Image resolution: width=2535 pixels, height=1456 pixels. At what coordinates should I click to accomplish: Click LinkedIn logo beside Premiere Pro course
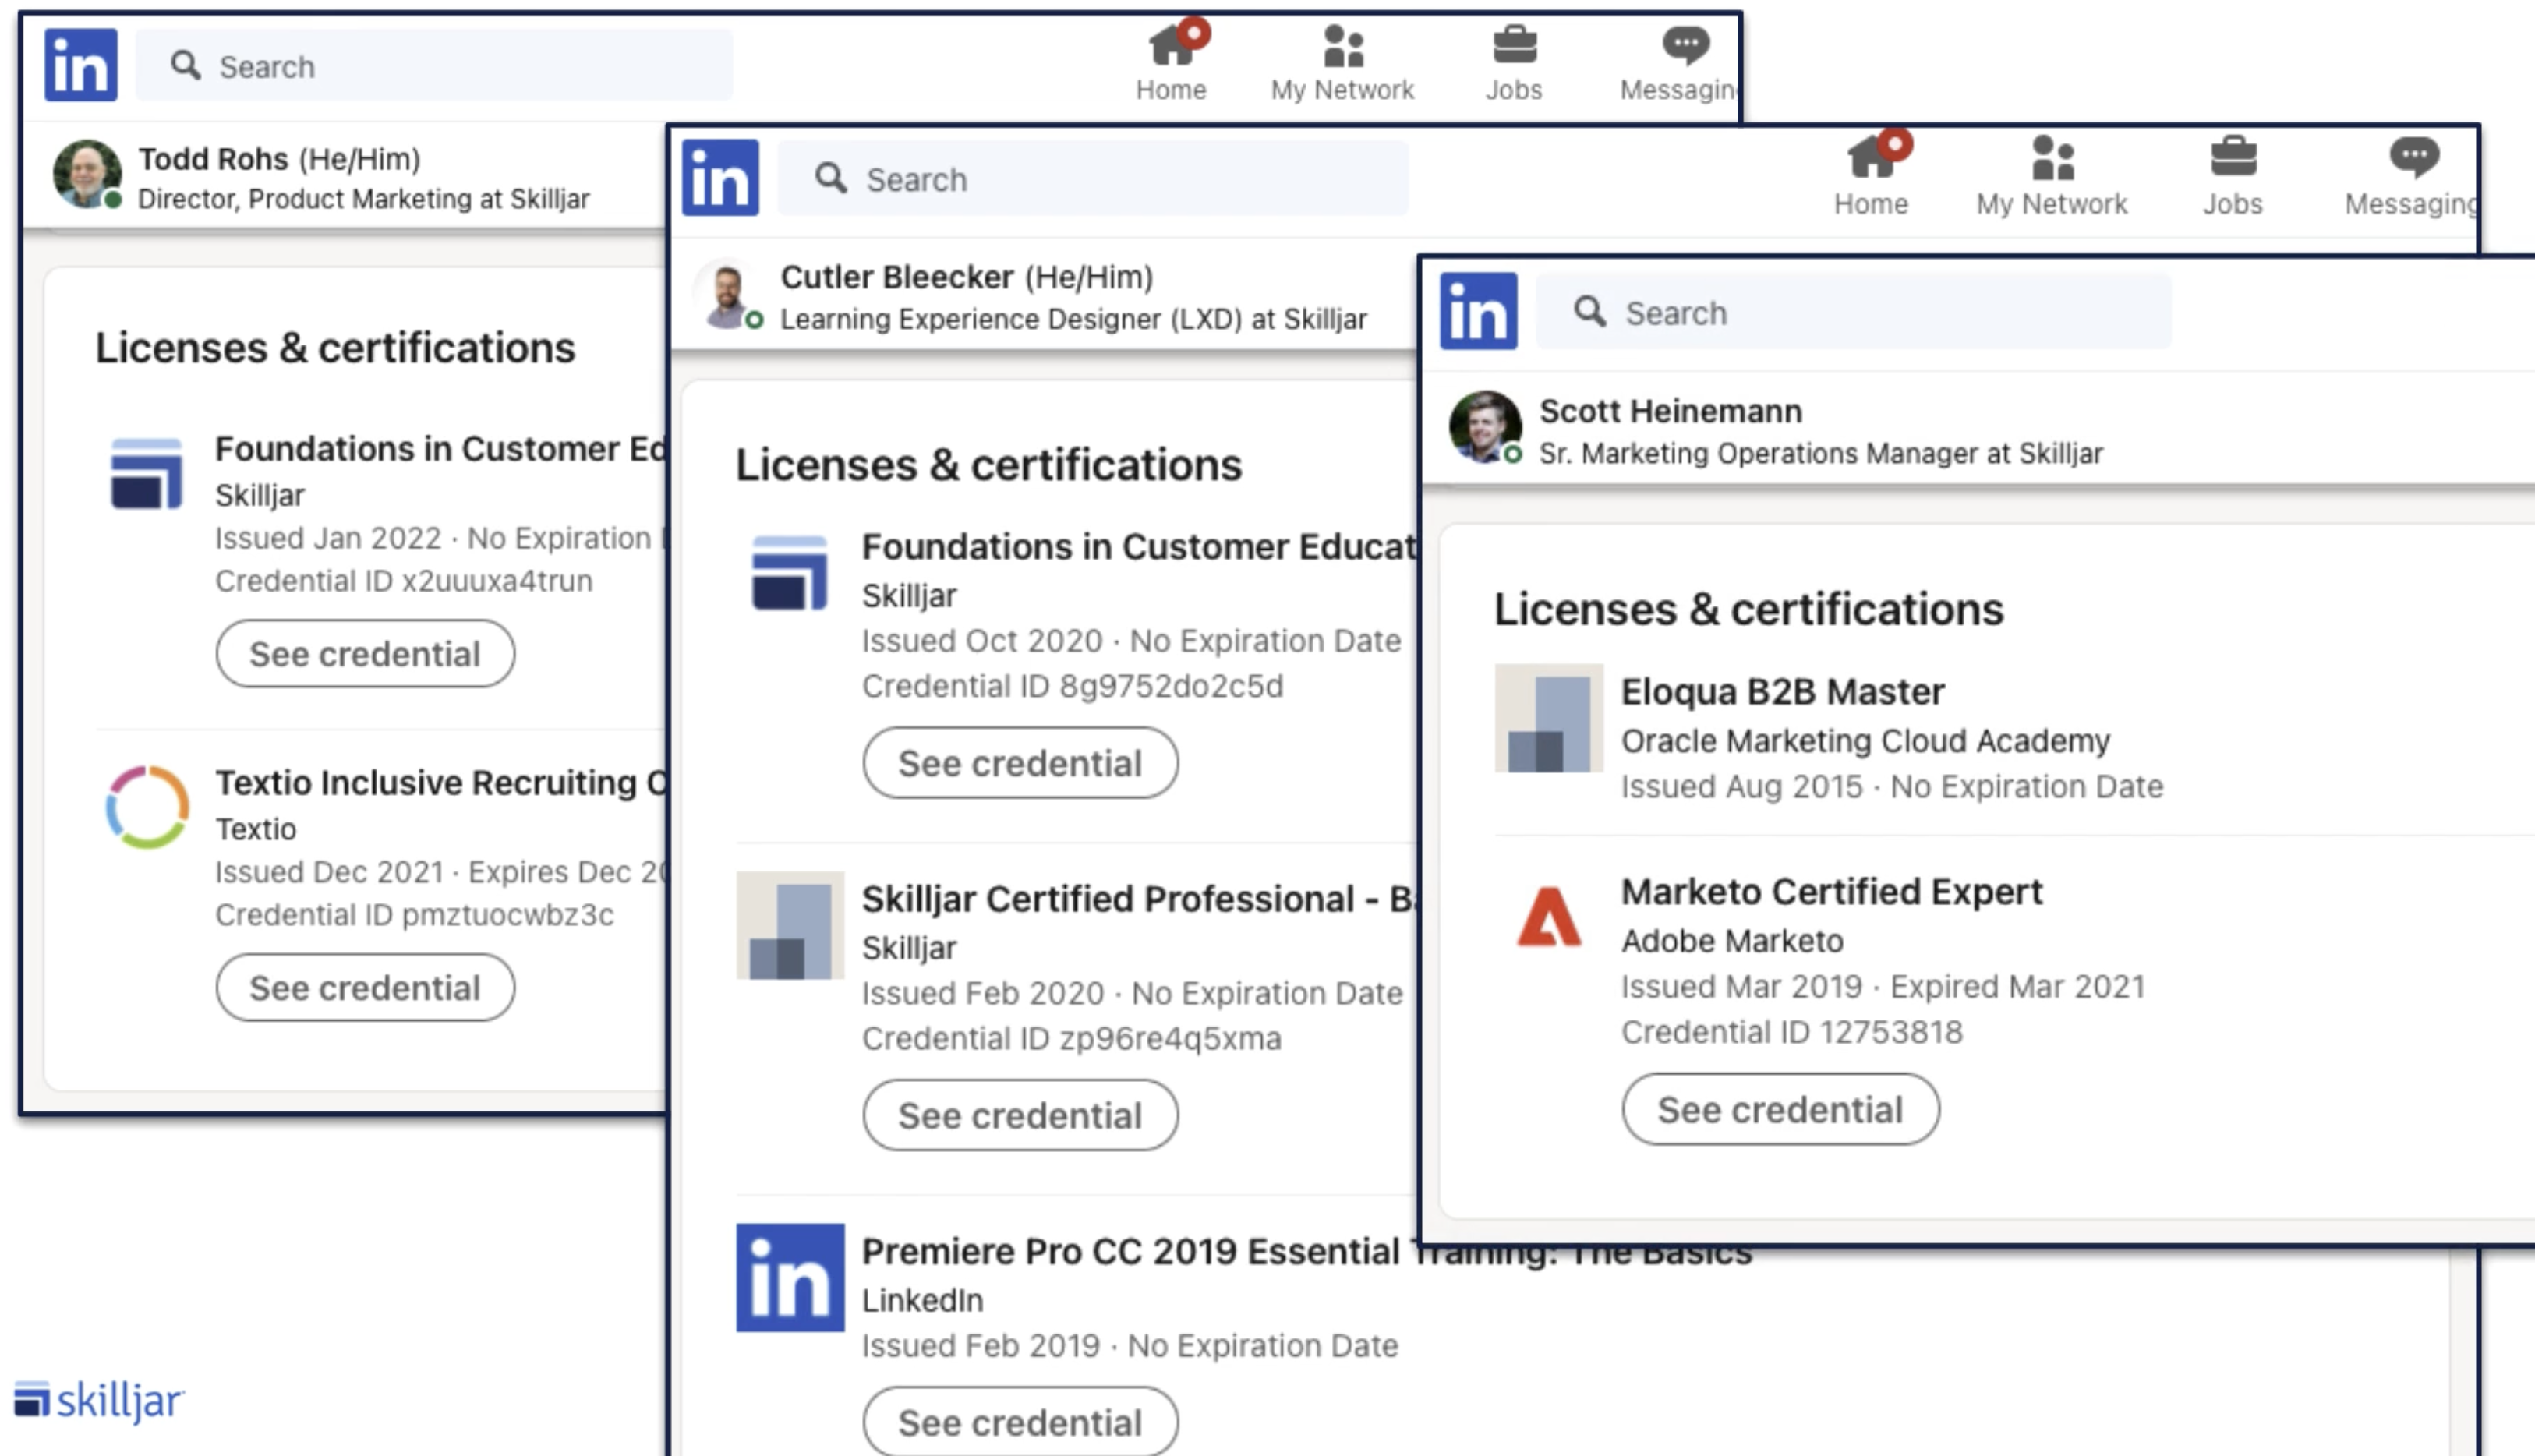click(789, 1277)
